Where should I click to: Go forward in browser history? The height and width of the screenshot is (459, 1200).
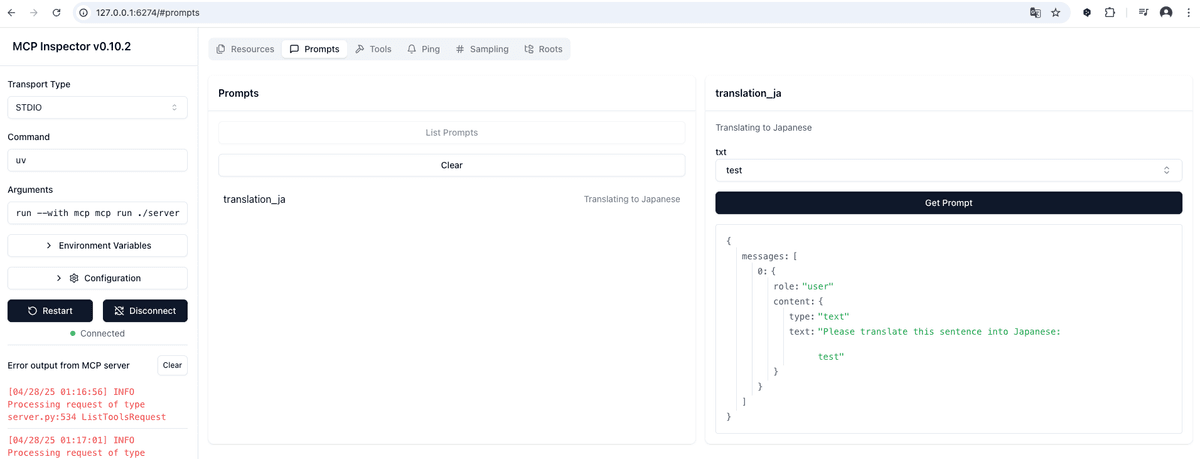tap(33, 13)
